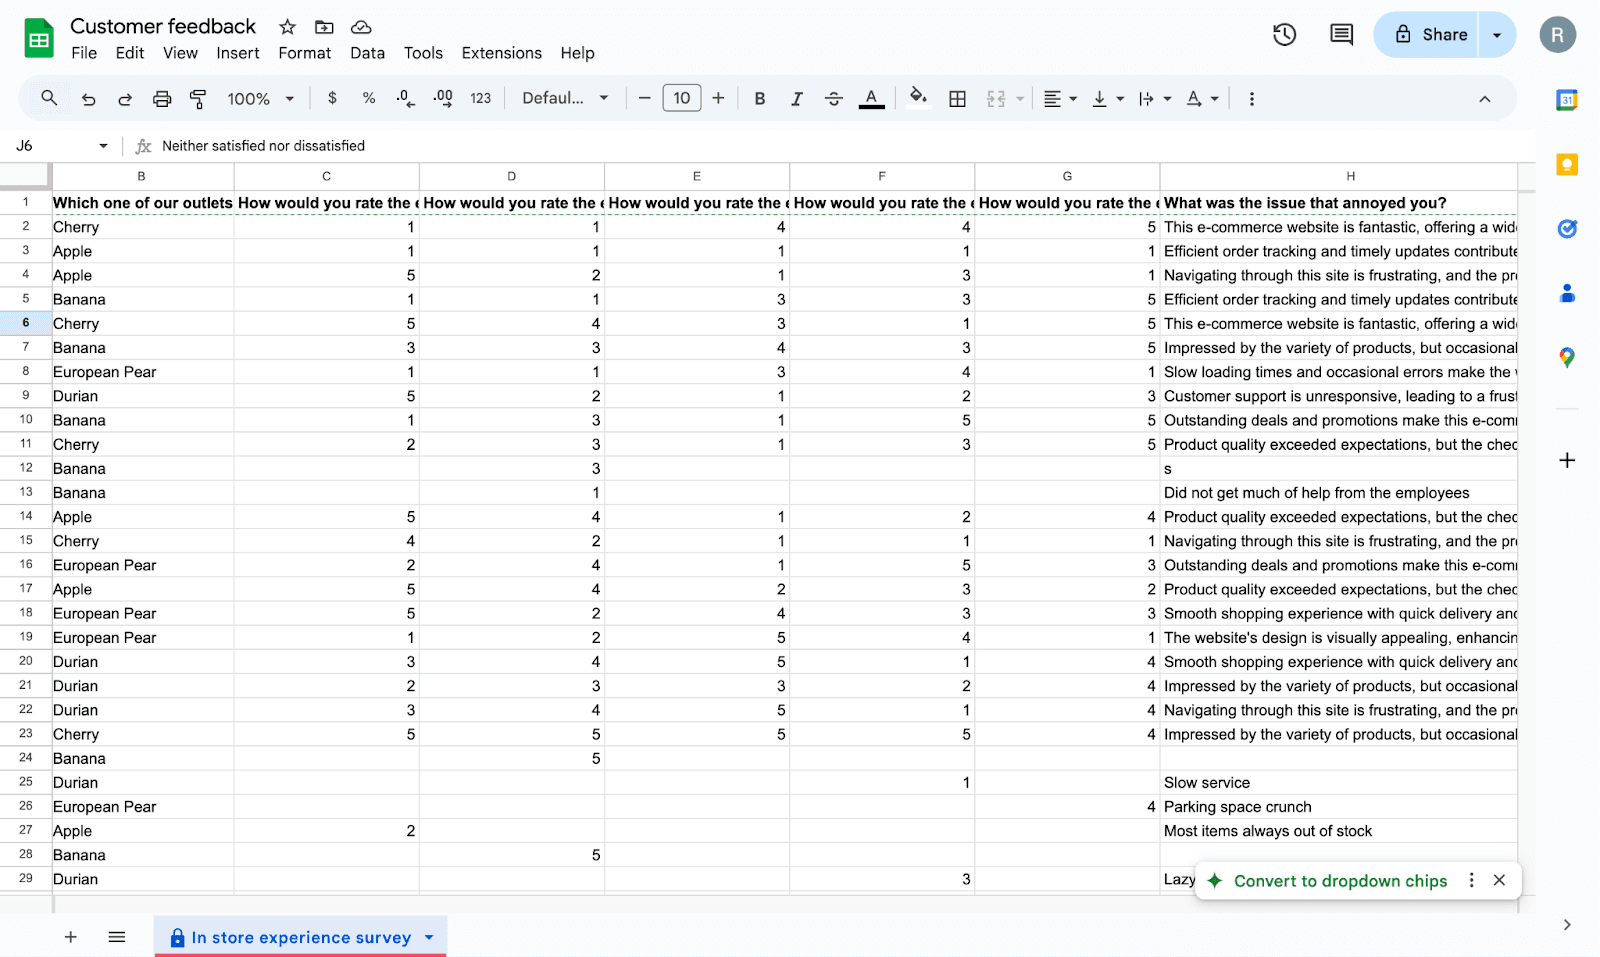Star the Customer feedback document

pos(287,27)
